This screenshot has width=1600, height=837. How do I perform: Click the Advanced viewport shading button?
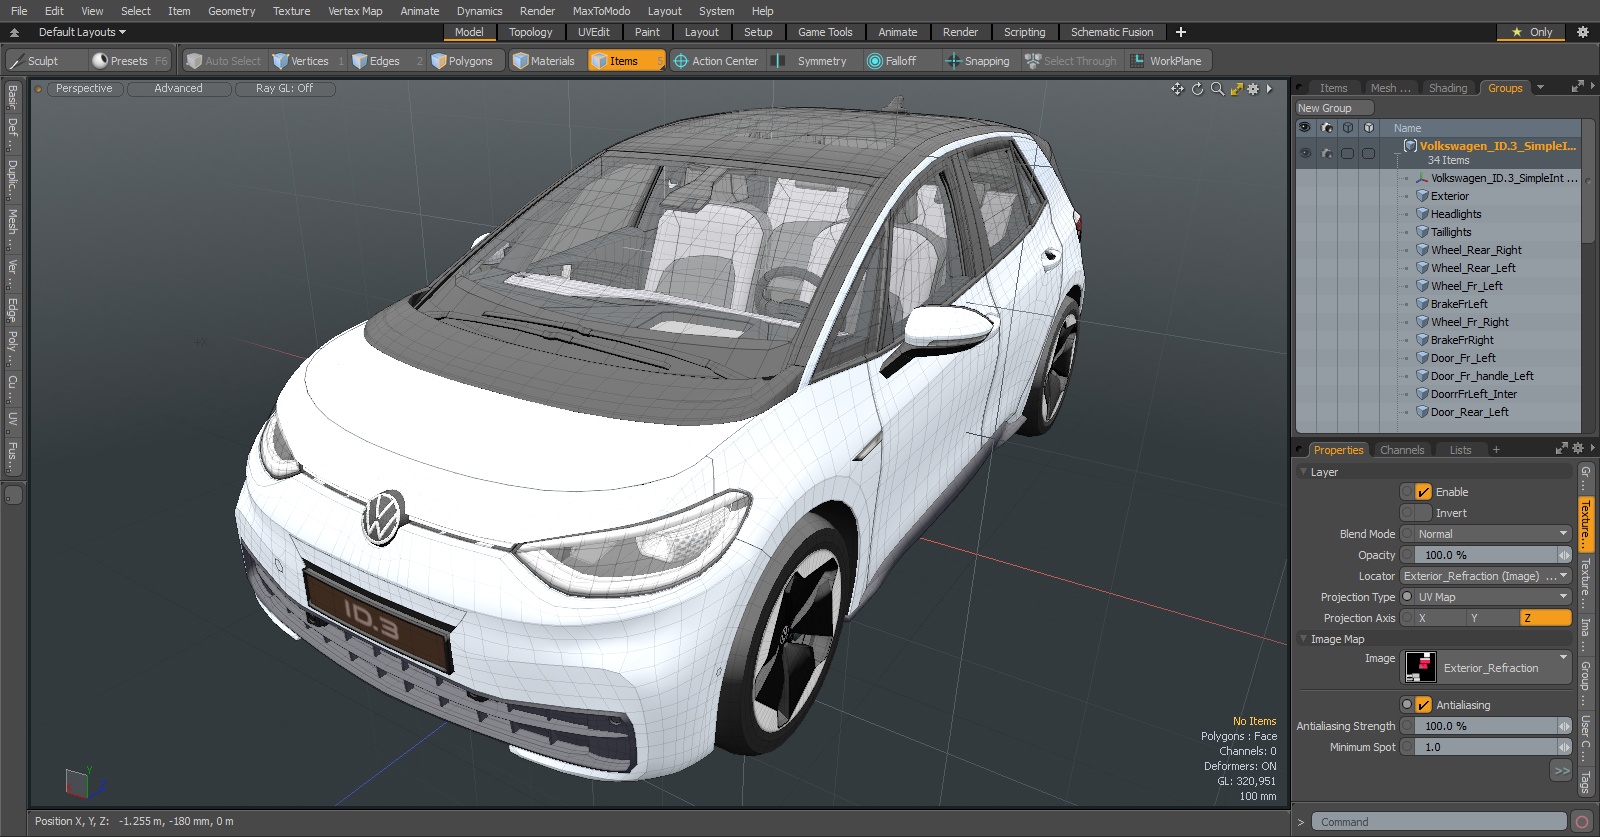178,89
